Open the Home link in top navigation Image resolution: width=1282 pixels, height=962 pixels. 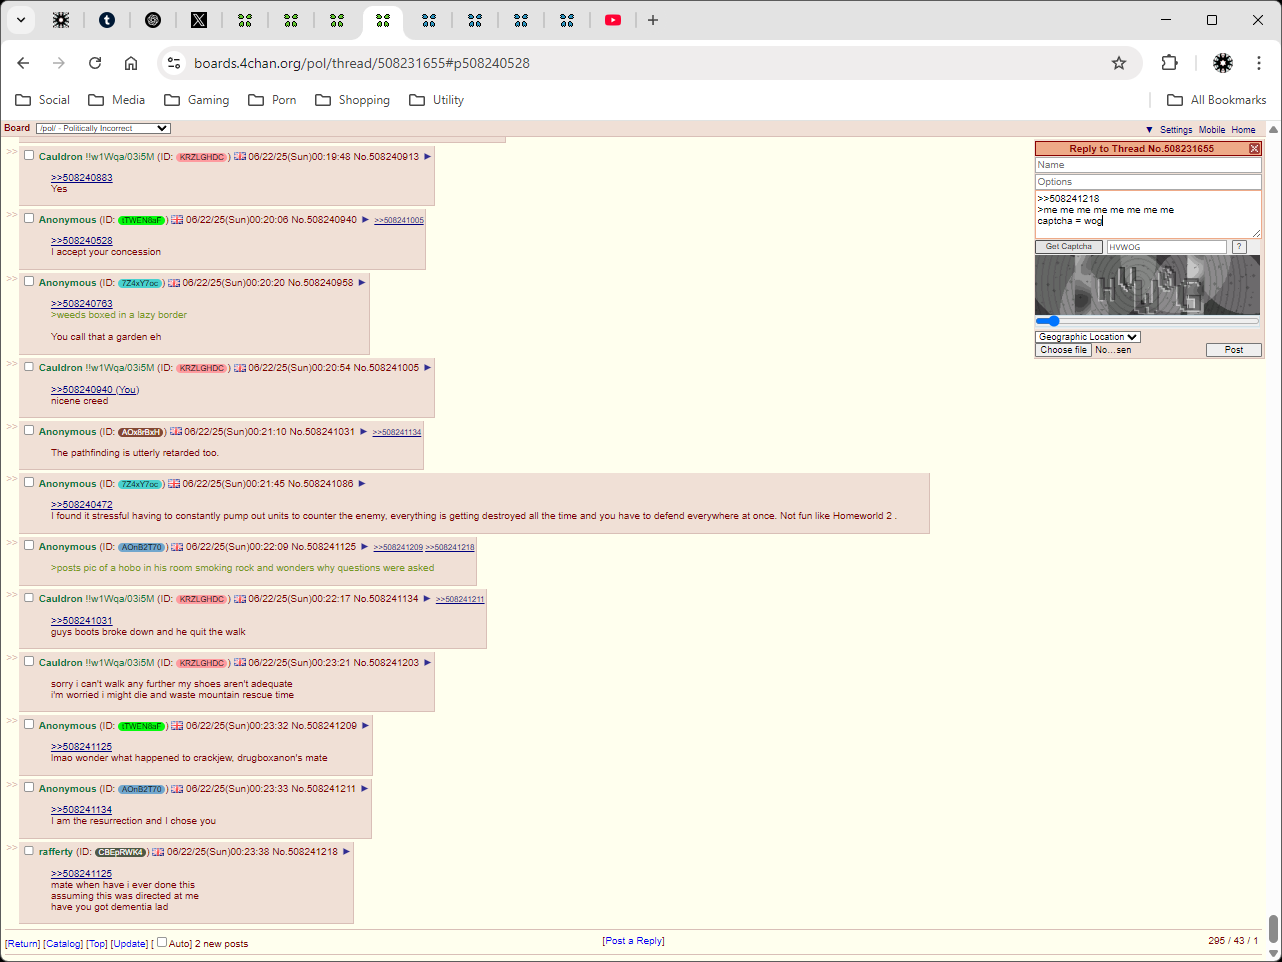(x=1243, y=130)
